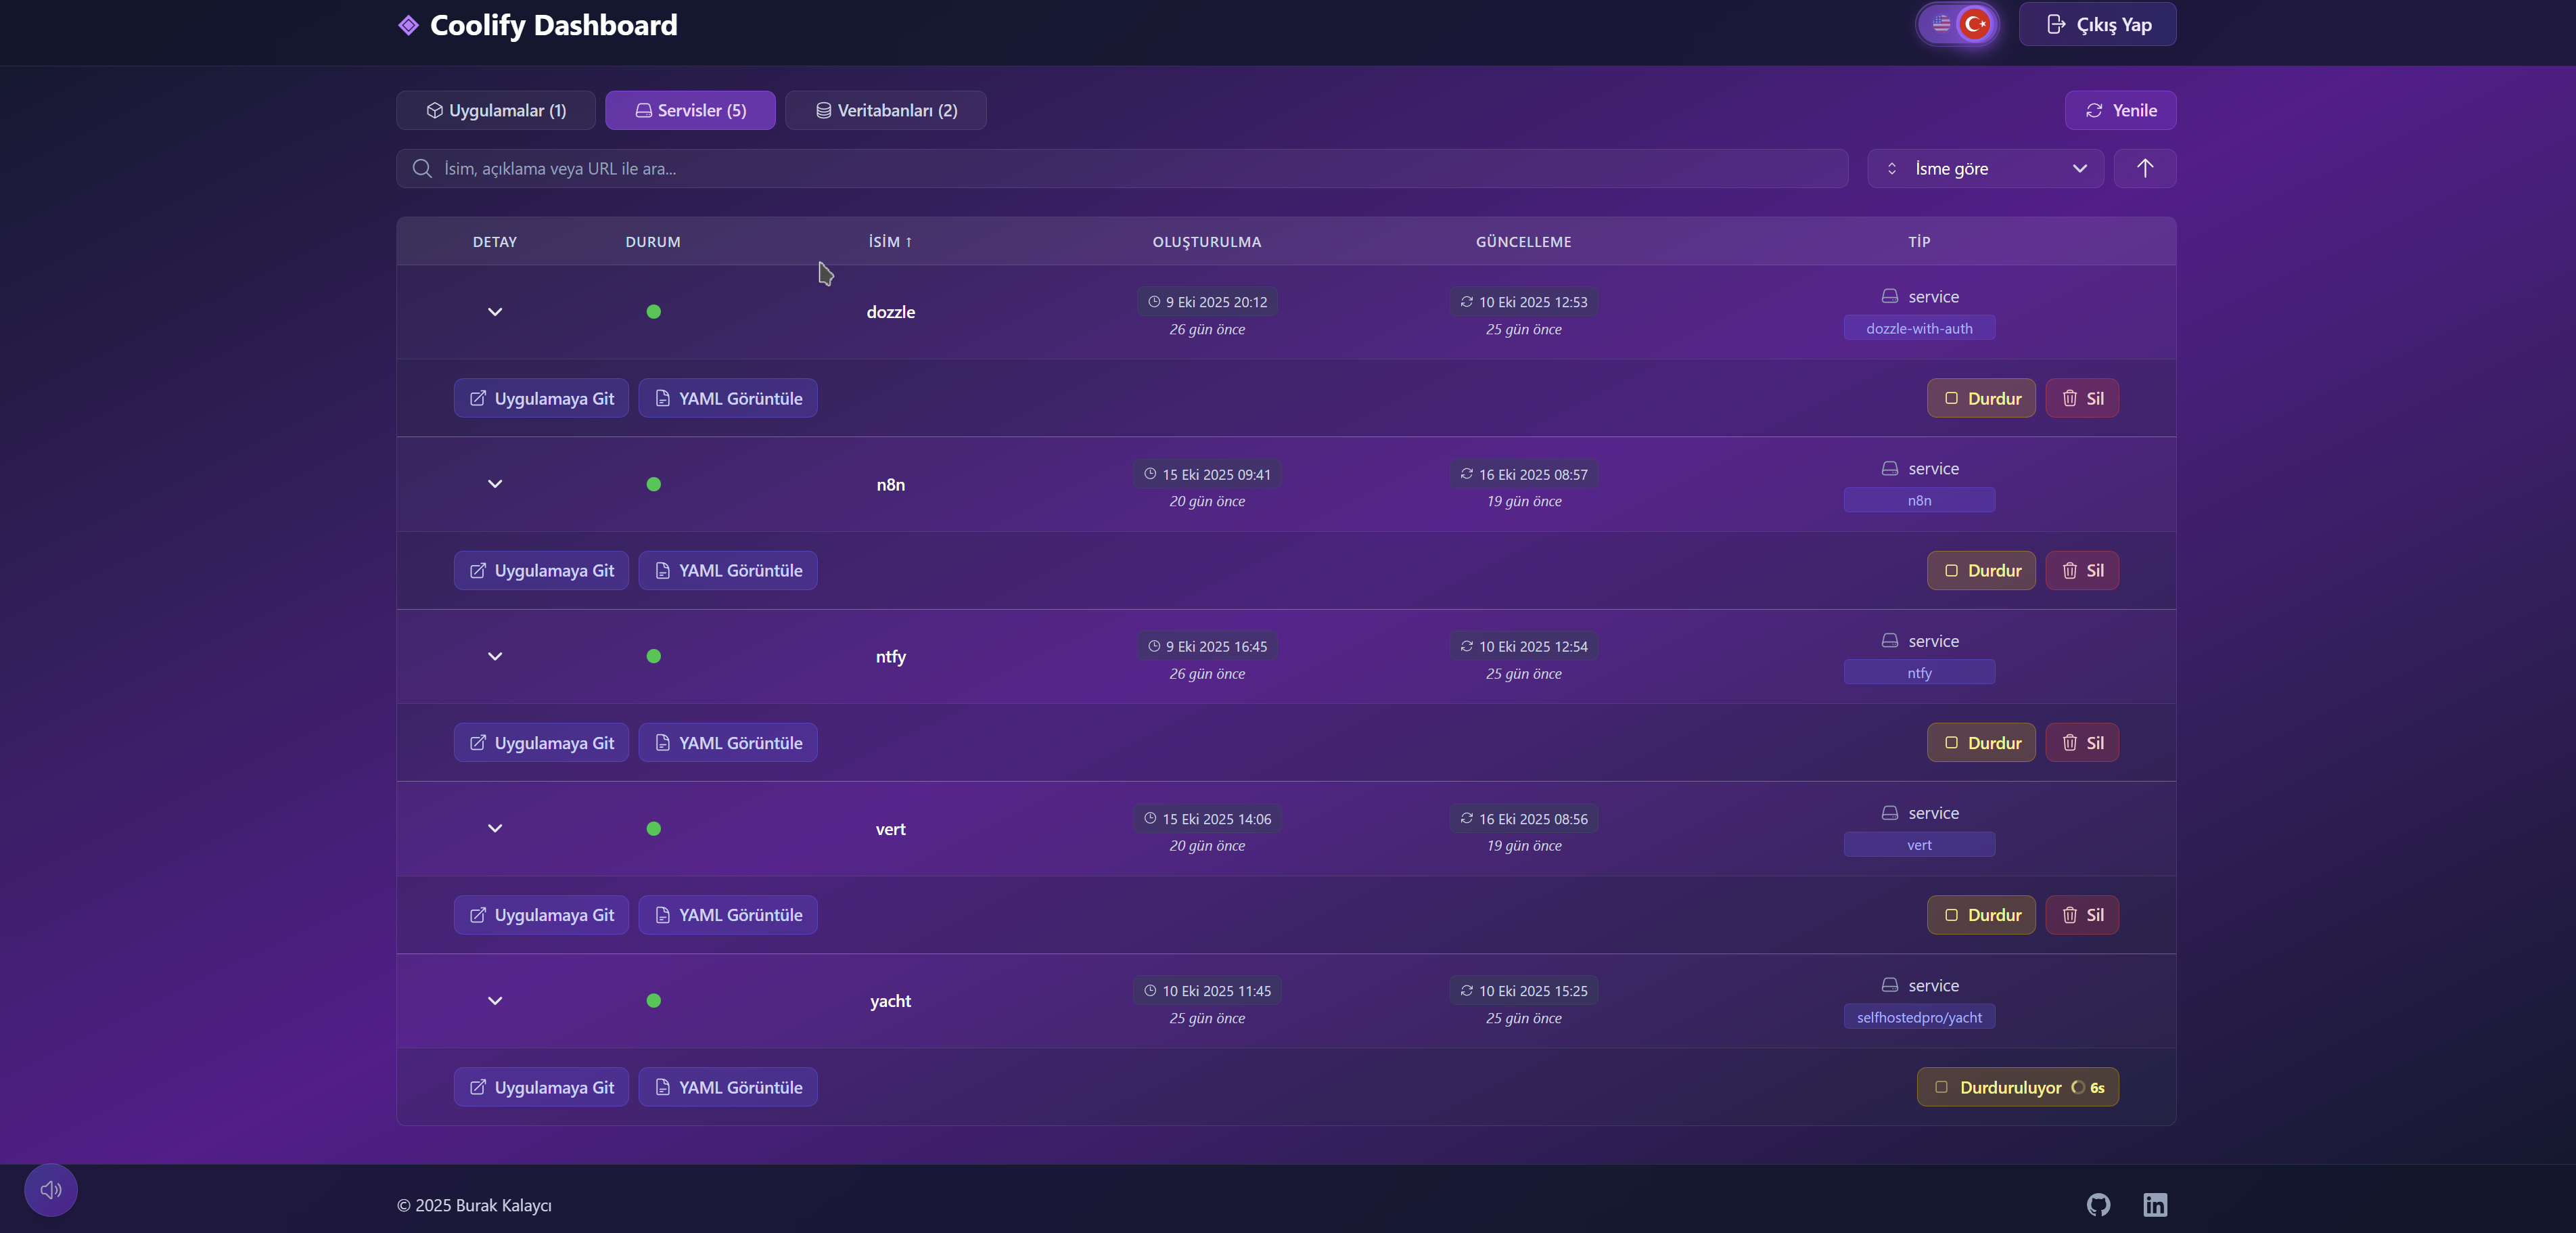Screen dimensions: 2576x1233
Task: Stop the ntfy service with Durdur
Action: (1980, 743)
